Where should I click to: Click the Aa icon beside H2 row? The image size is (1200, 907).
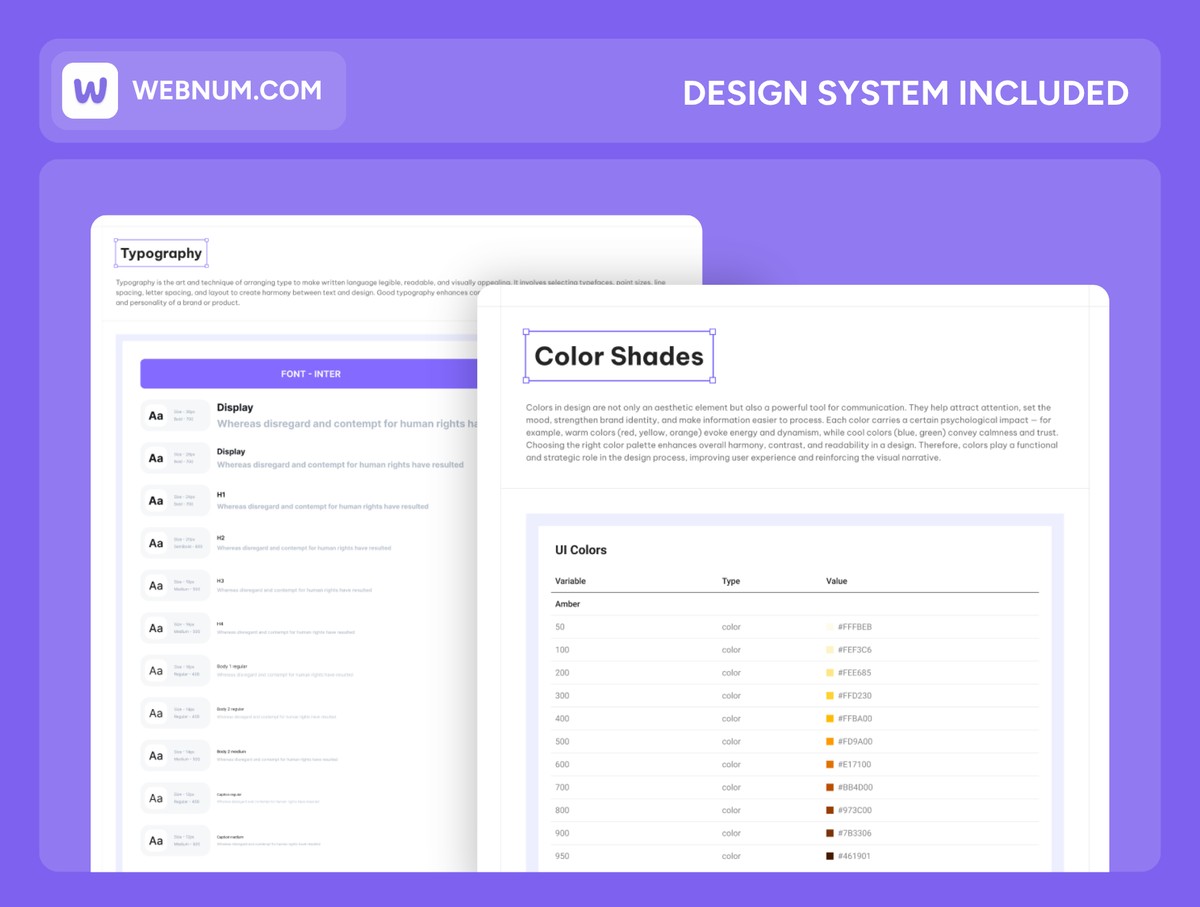coord(156,544)
